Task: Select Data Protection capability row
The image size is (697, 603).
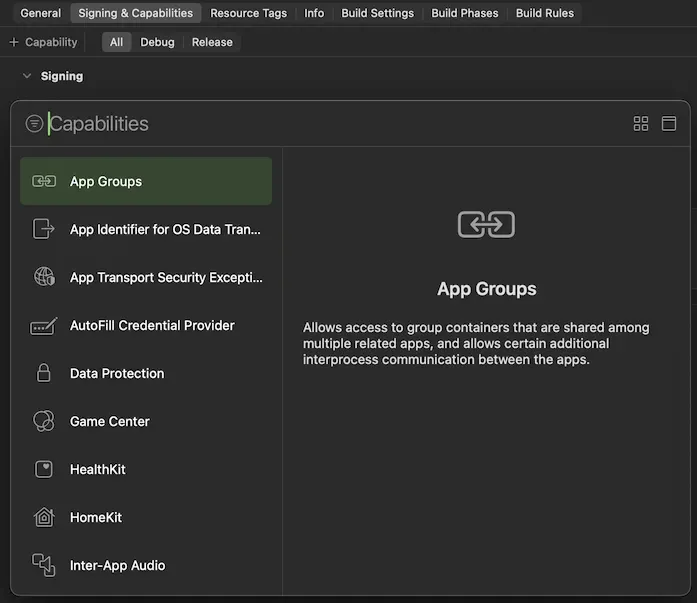Action: 146,373
